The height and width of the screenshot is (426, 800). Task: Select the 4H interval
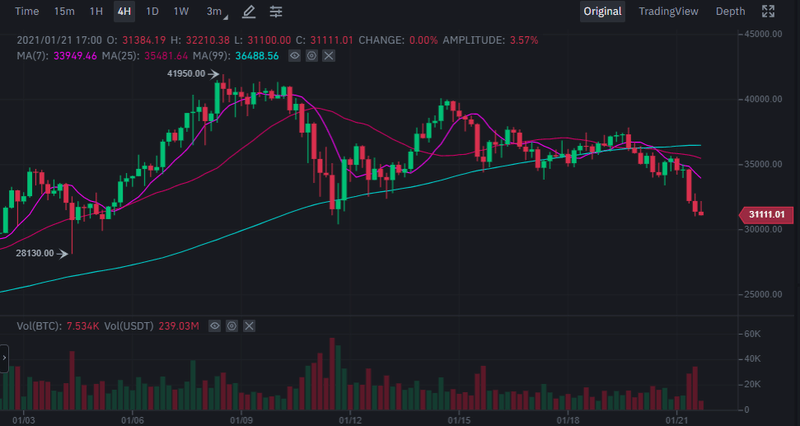[124, 12]
